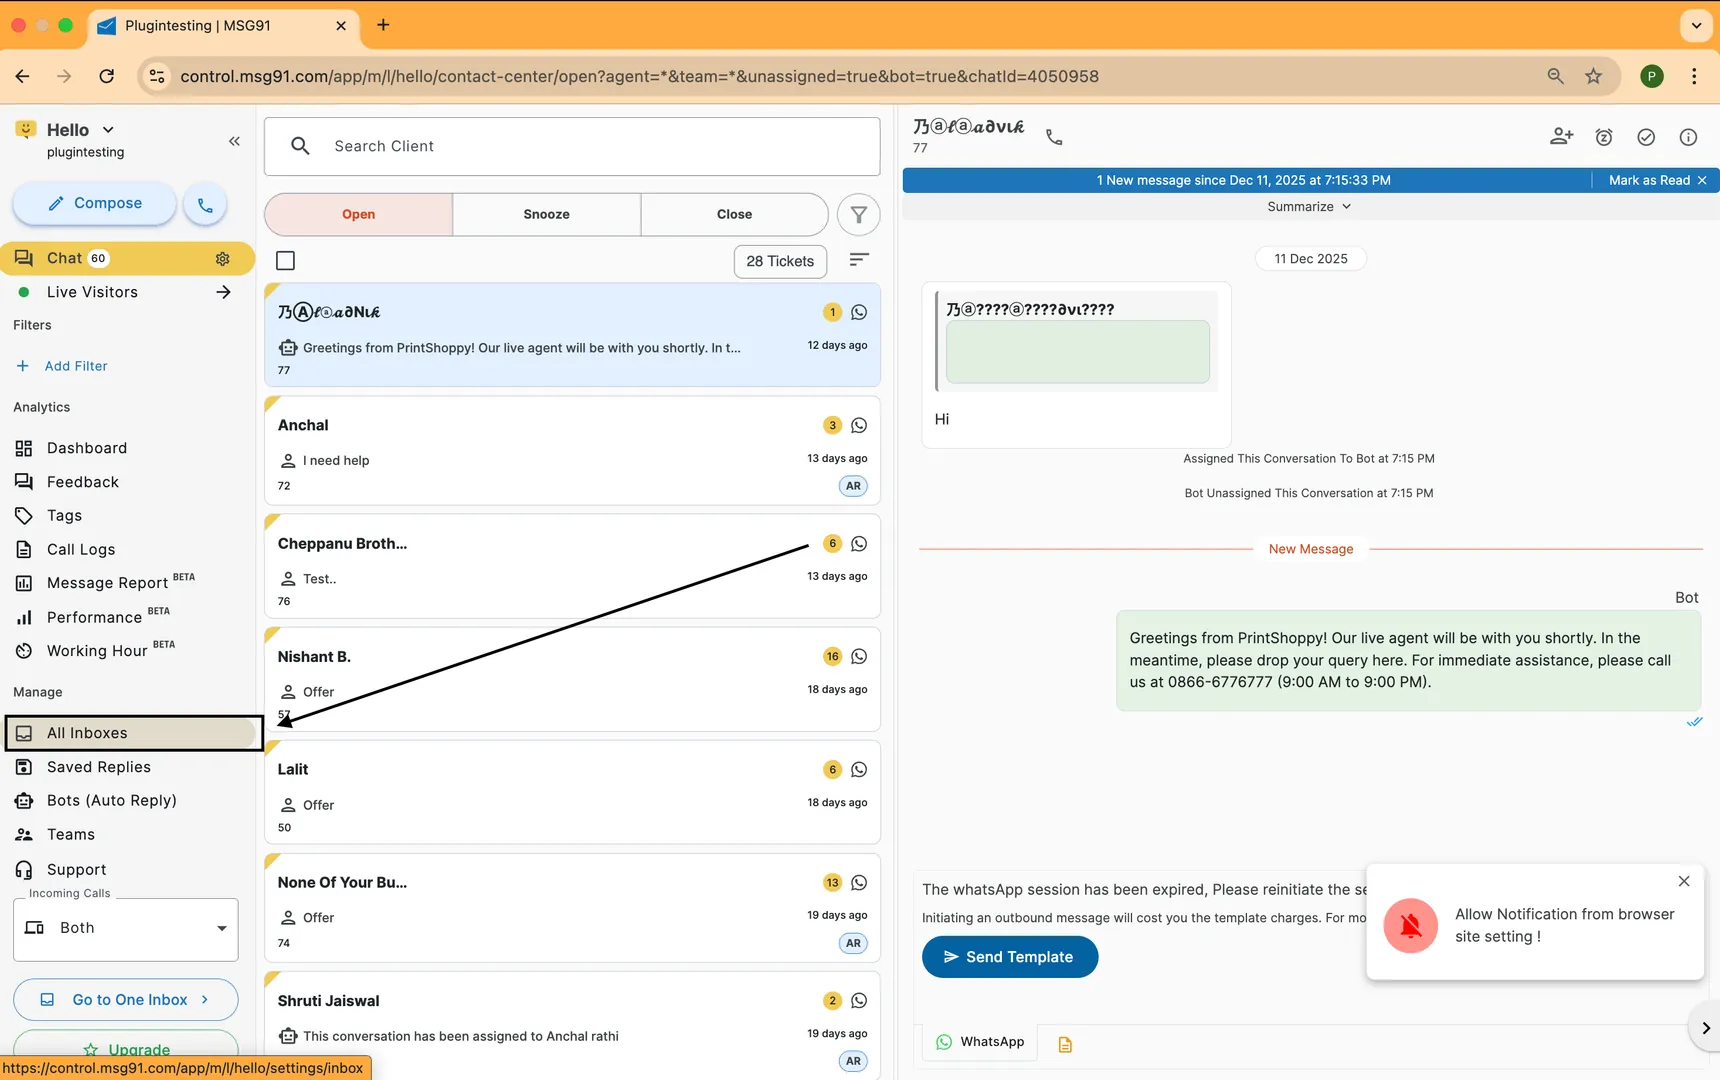
Task: Open Tags page
Action: click(x=65, y=516)
